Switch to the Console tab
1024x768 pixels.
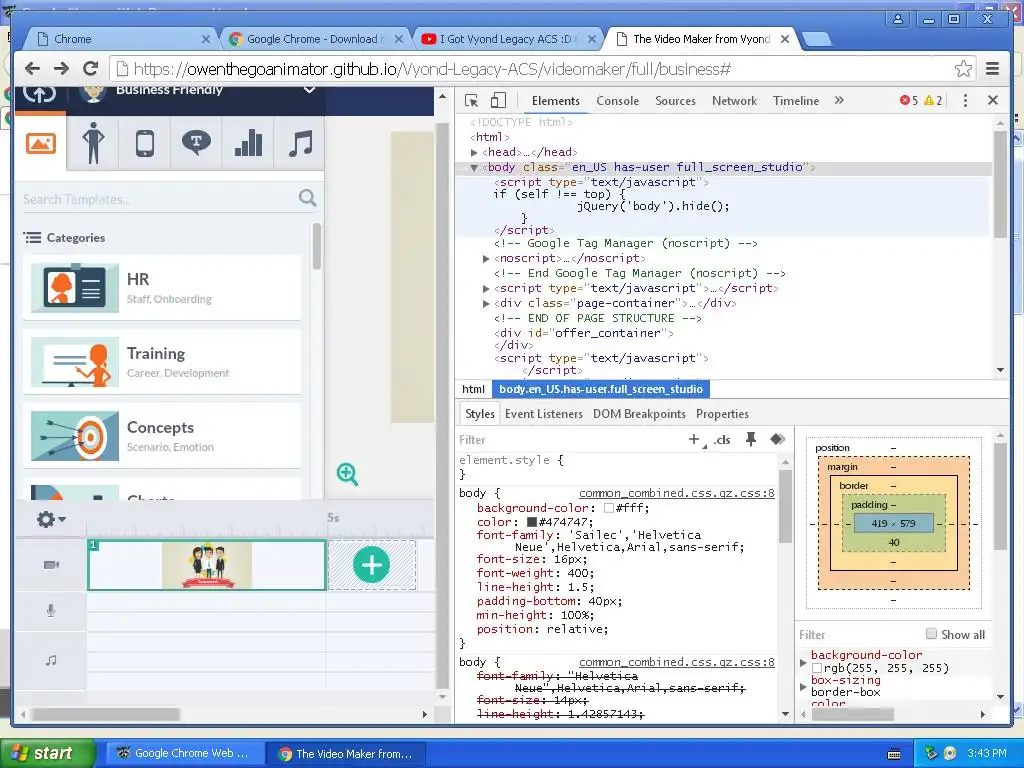click(x=617, y=101)
